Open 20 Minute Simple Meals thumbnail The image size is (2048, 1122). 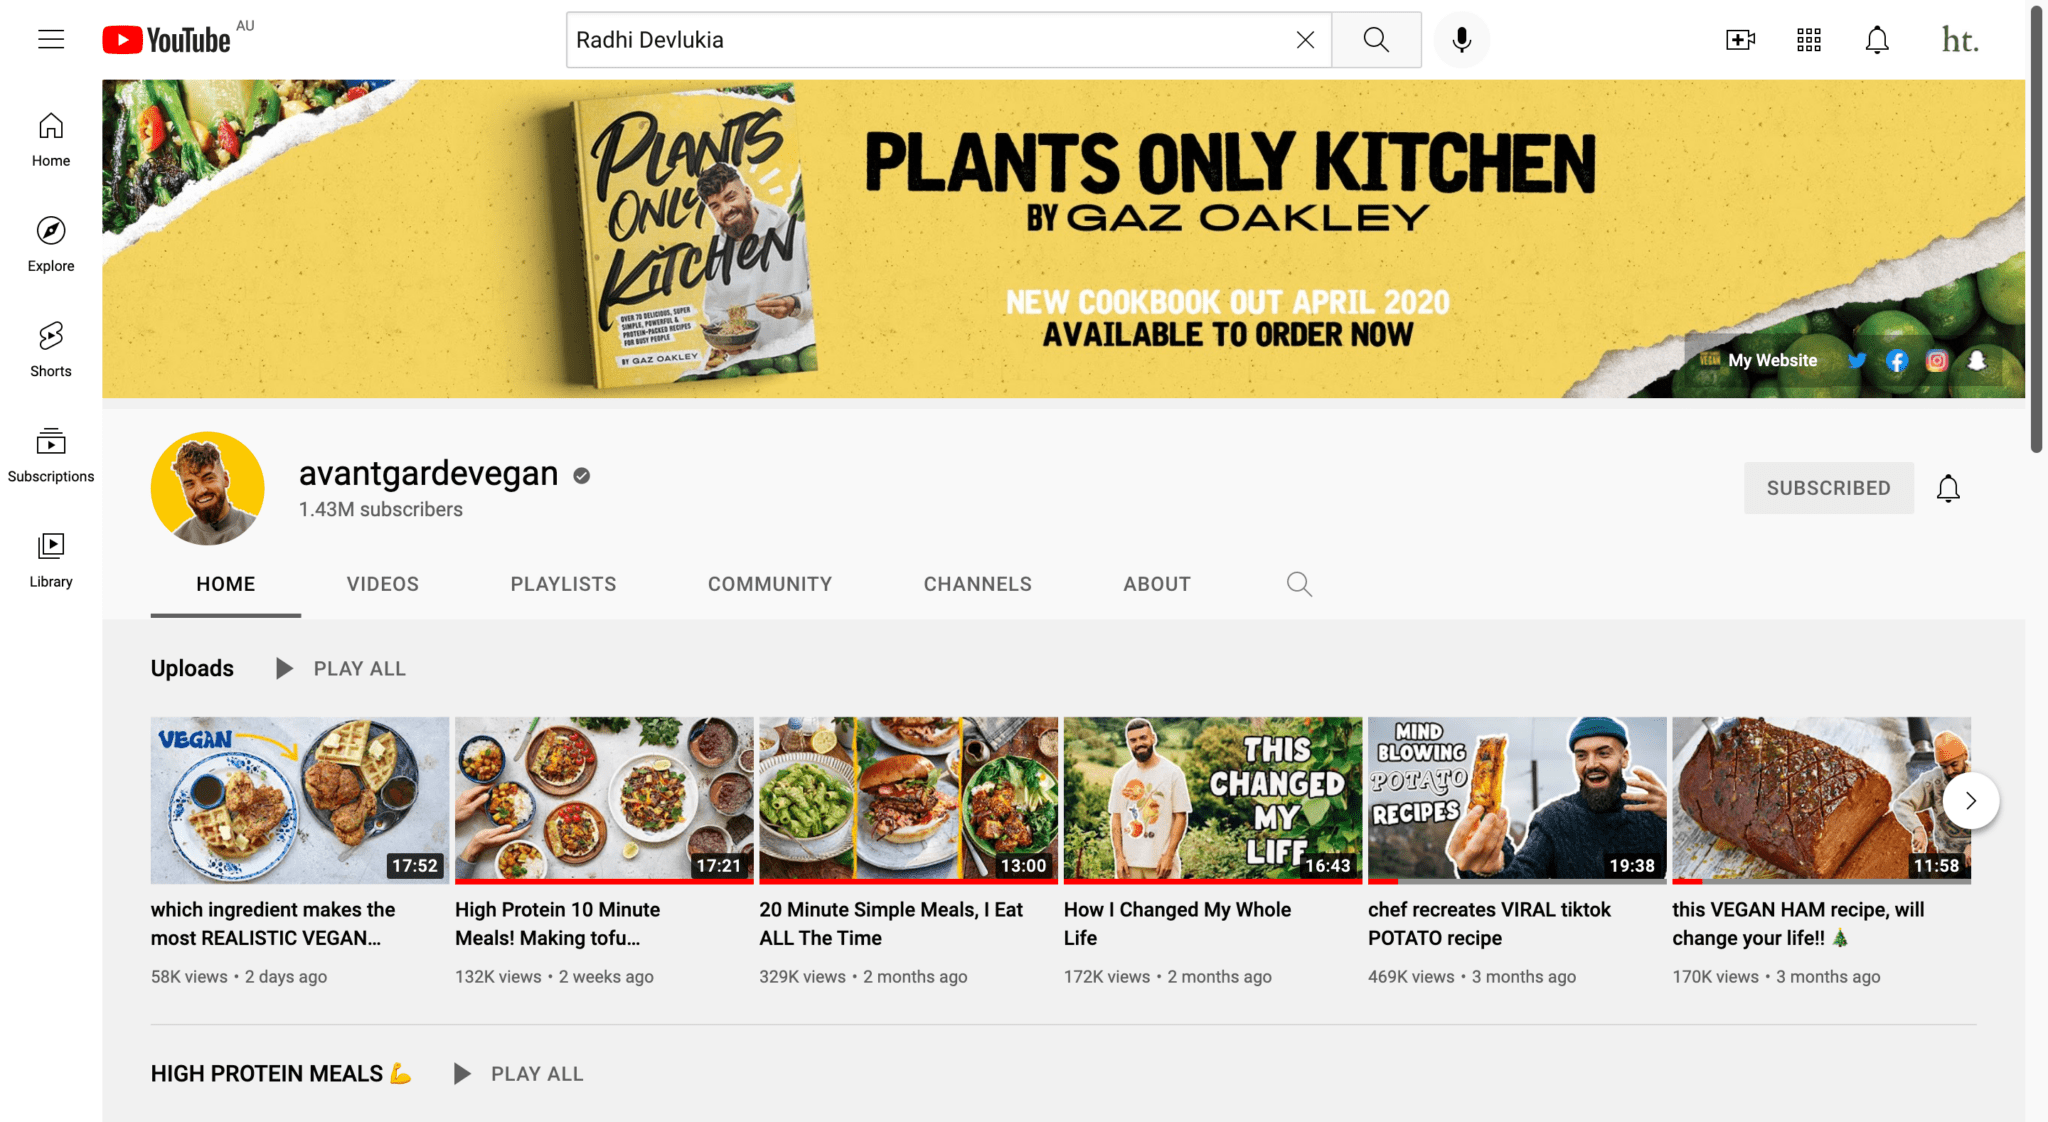(908, 800)
